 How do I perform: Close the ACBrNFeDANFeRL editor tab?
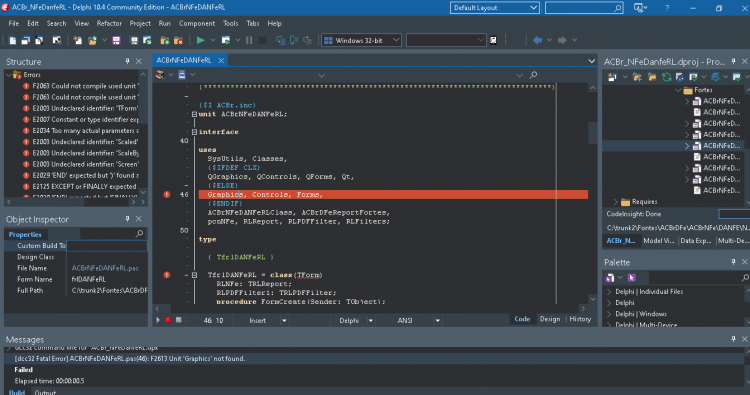(x=221, y=60)
